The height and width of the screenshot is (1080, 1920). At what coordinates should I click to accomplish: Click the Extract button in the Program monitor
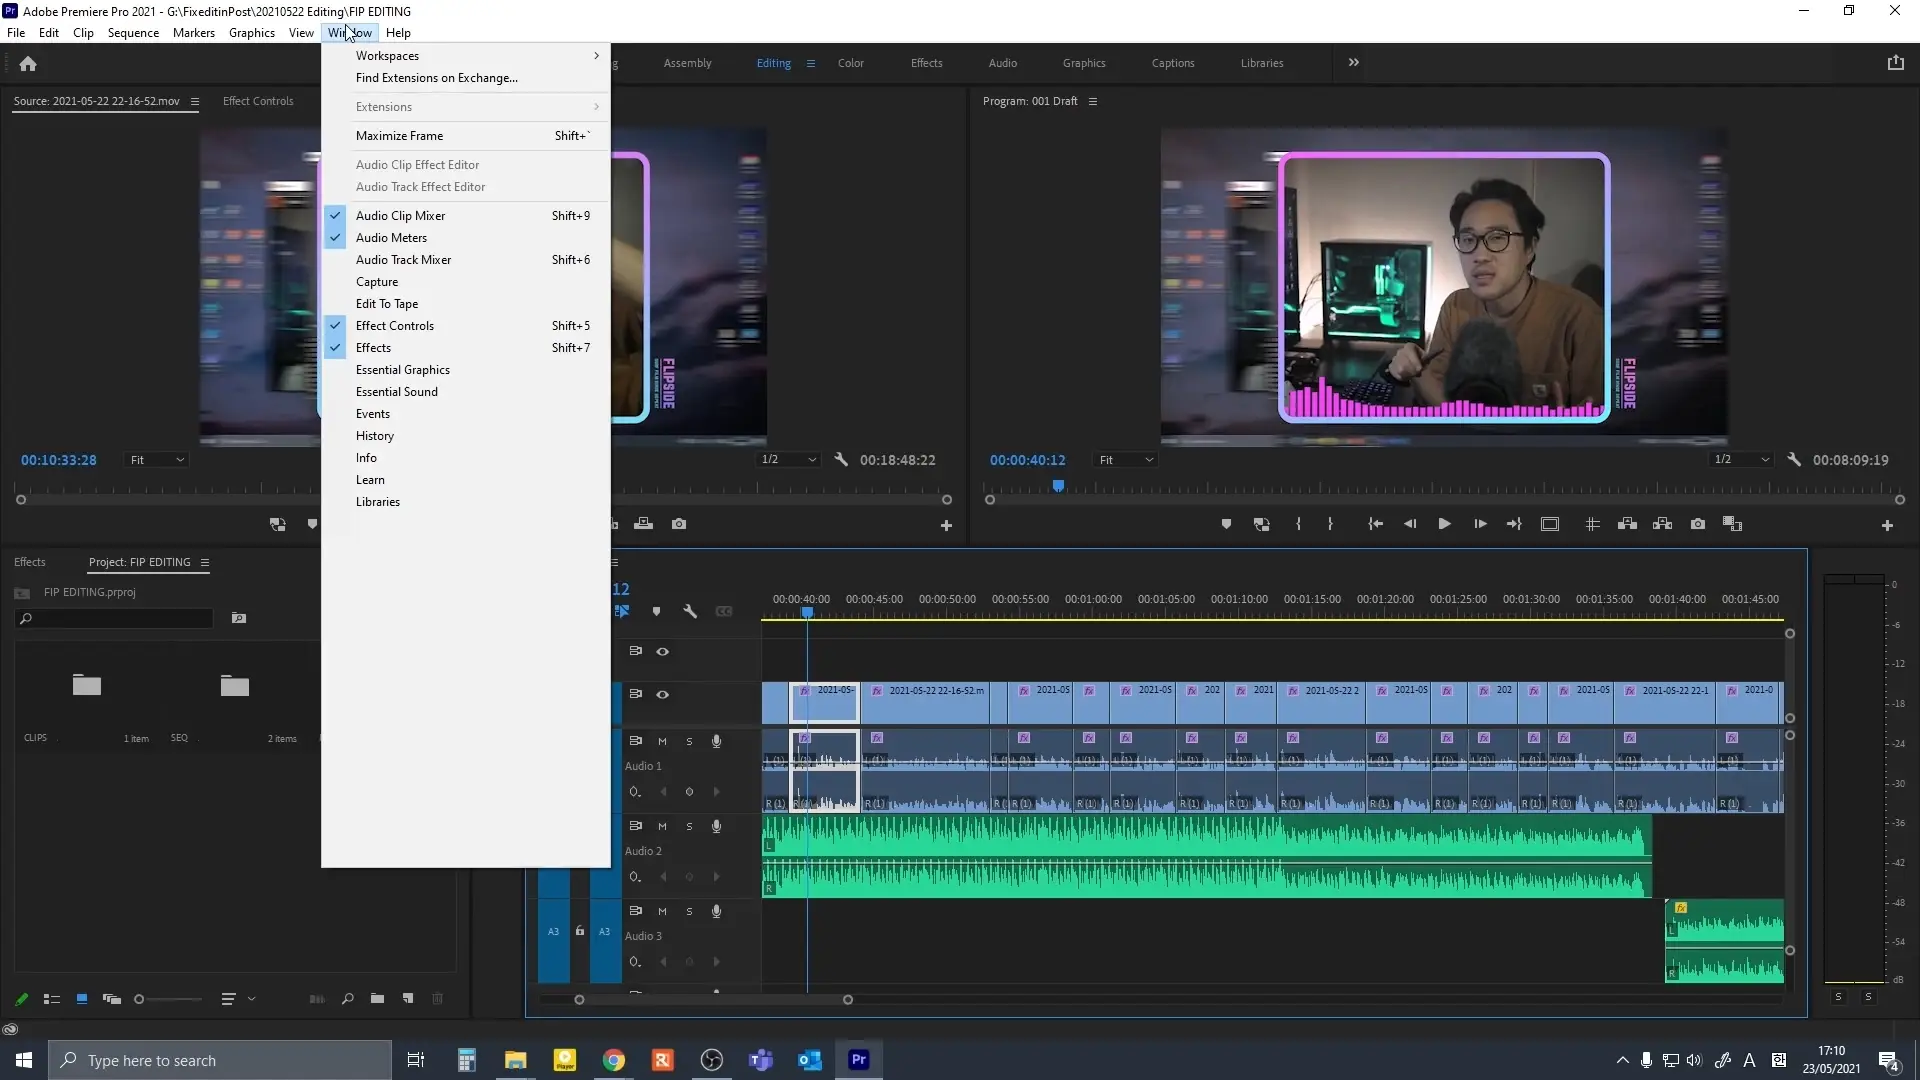click(1662, 524)
